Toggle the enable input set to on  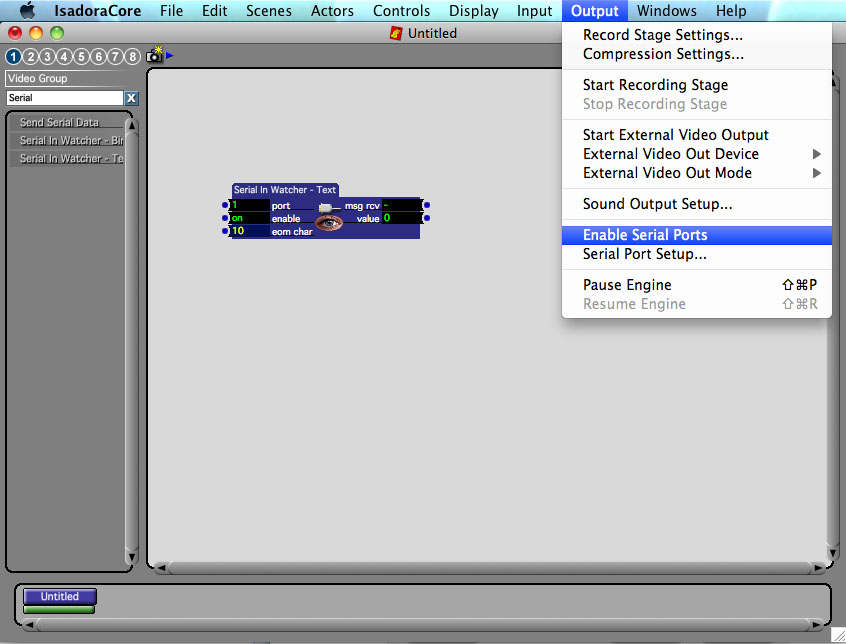[249, 218]
